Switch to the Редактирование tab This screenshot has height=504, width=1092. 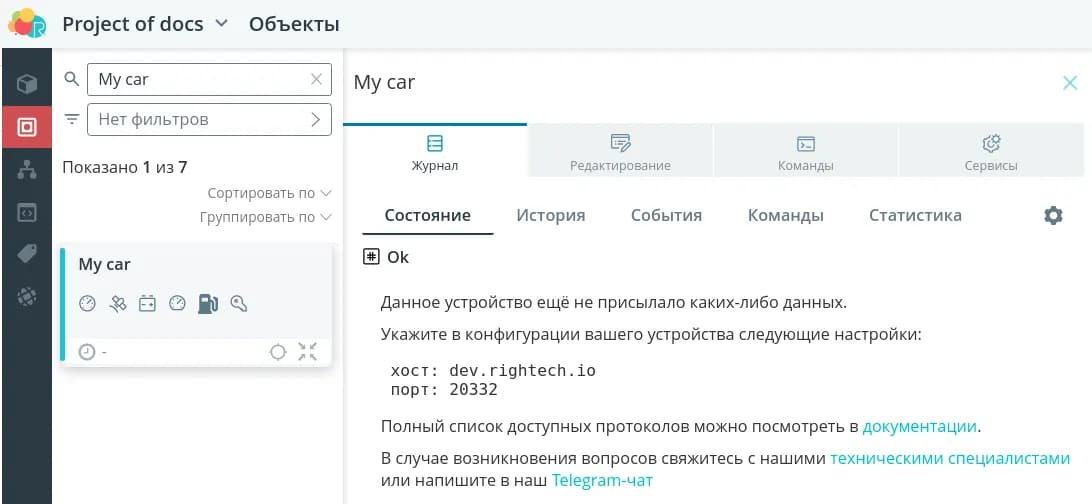point(620,153)
